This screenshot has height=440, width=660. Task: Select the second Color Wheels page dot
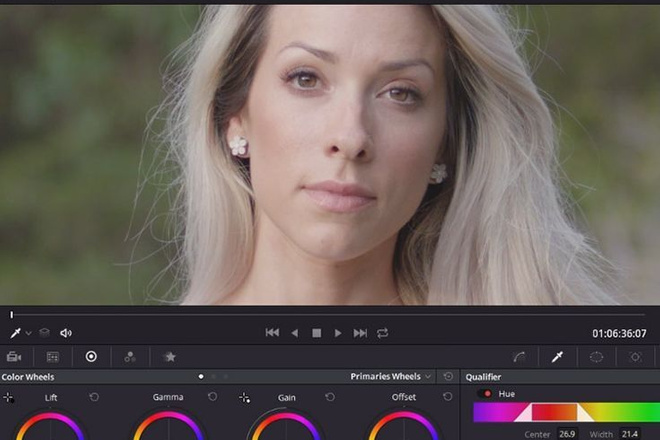tap(214, 376)
